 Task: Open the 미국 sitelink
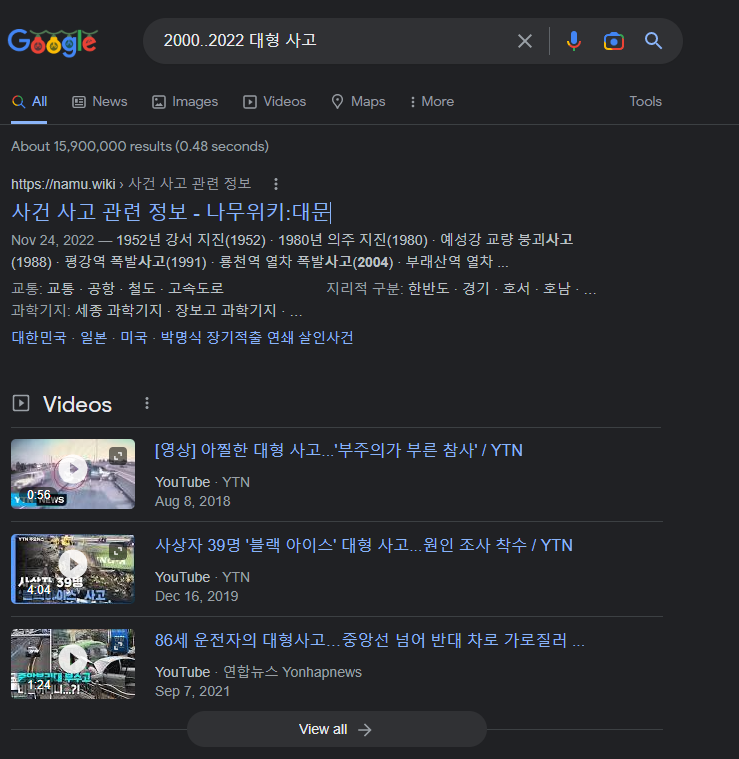coord(134,337)
